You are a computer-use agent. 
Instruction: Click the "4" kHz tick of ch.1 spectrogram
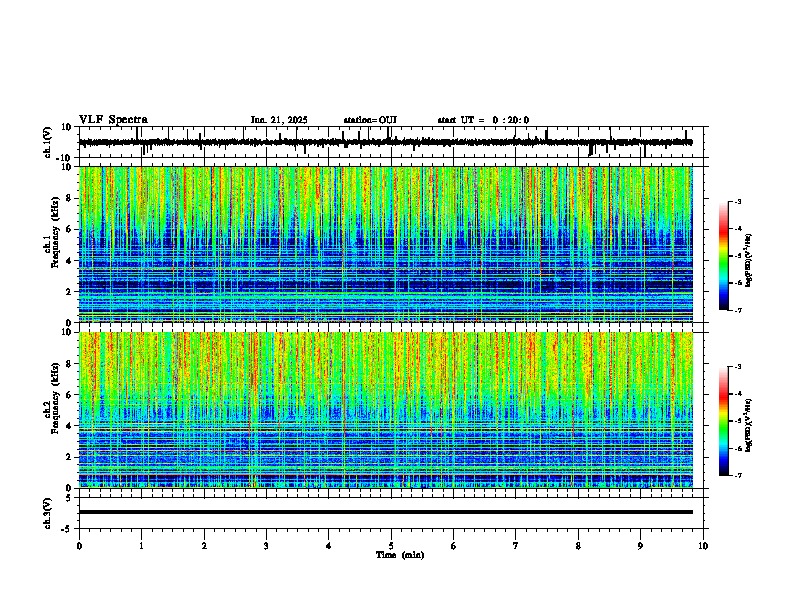70,261
